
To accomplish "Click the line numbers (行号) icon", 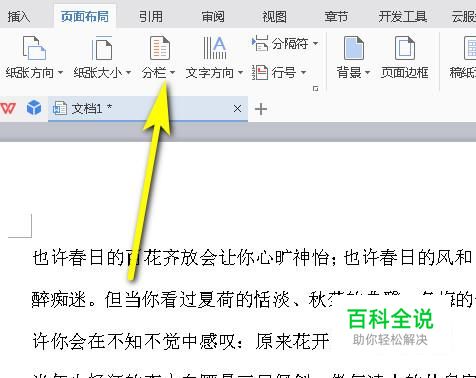I will click(x=260, y=72).
